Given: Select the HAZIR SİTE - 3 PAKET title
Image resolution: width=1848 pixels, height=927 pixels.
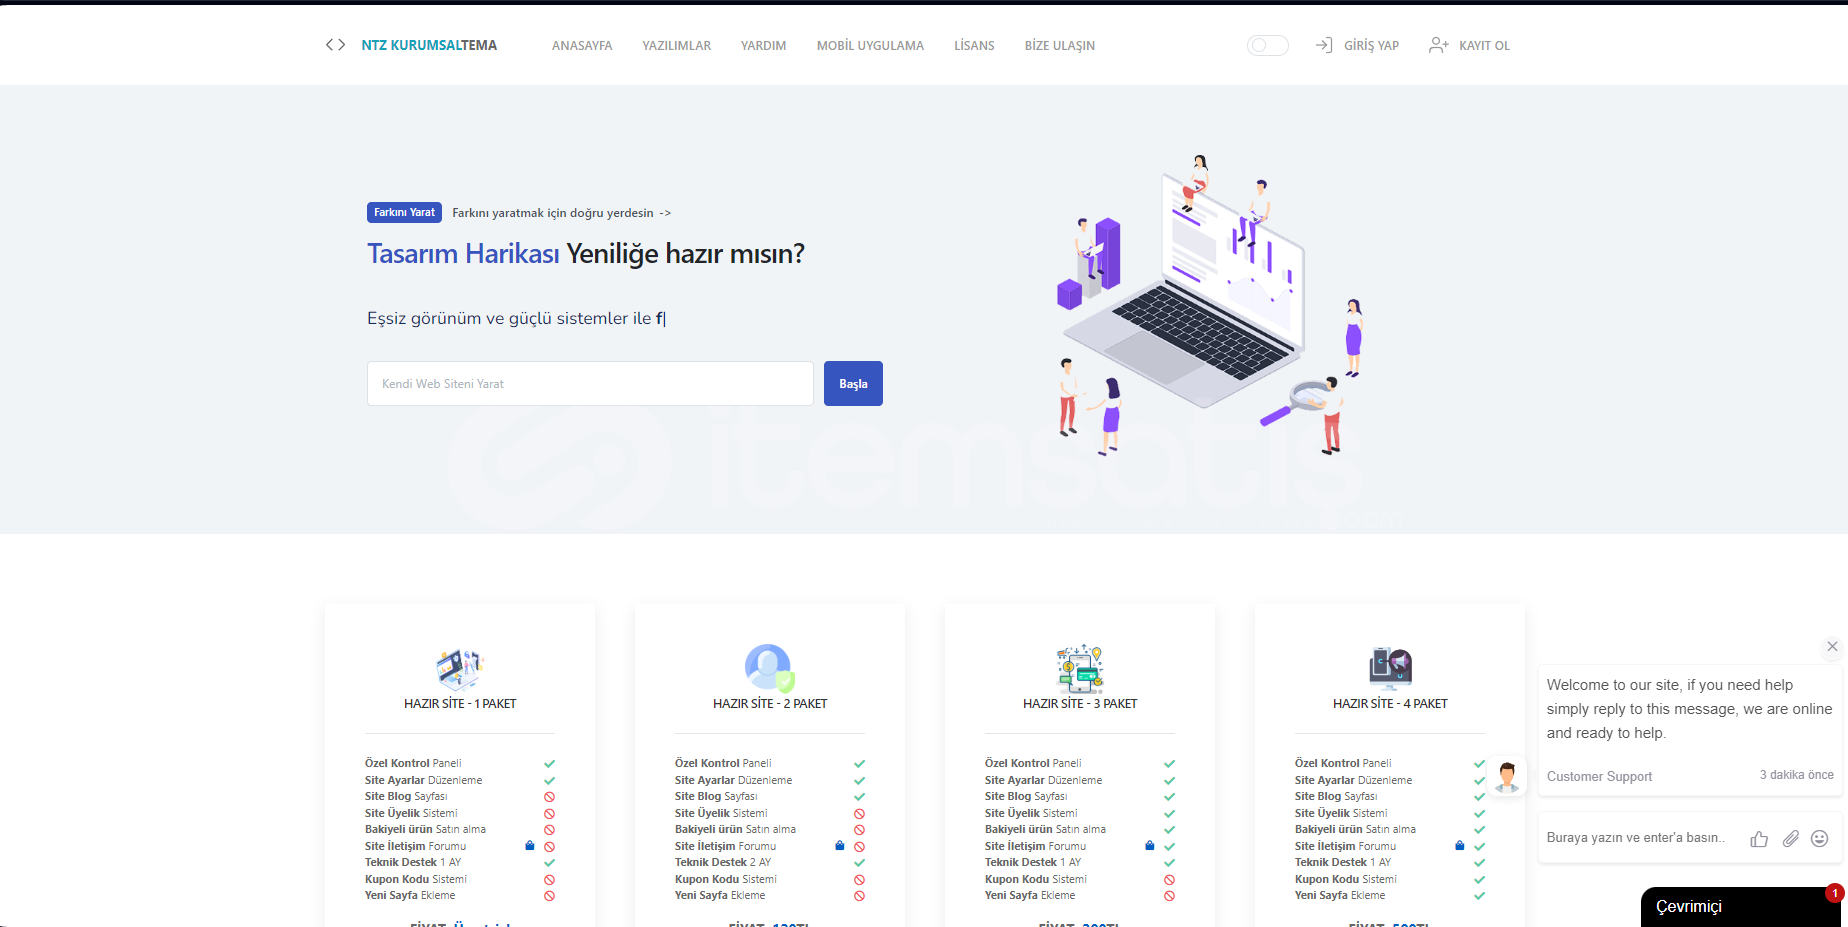Looking at the screenshot, I should pos(1080,704).
